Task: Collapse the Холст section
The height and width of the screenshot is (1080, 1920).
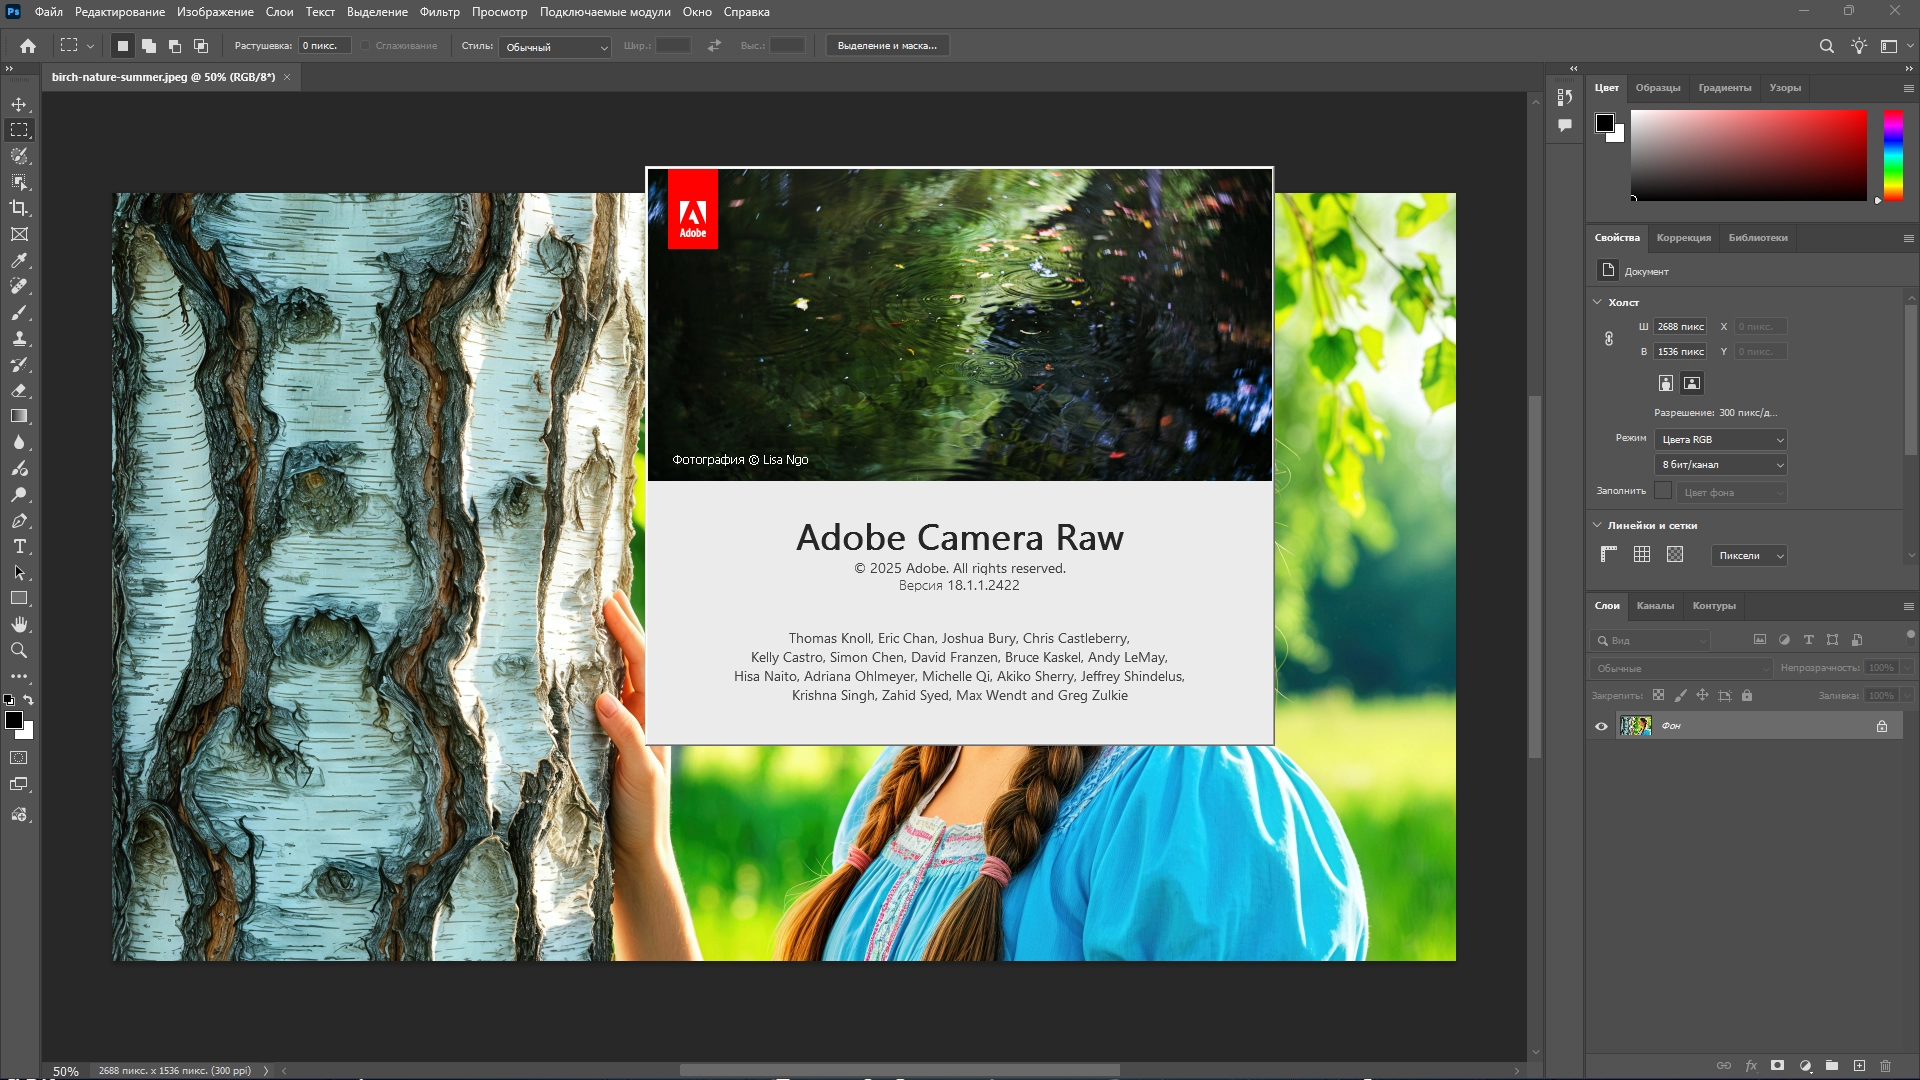Action: (1597, 302)
